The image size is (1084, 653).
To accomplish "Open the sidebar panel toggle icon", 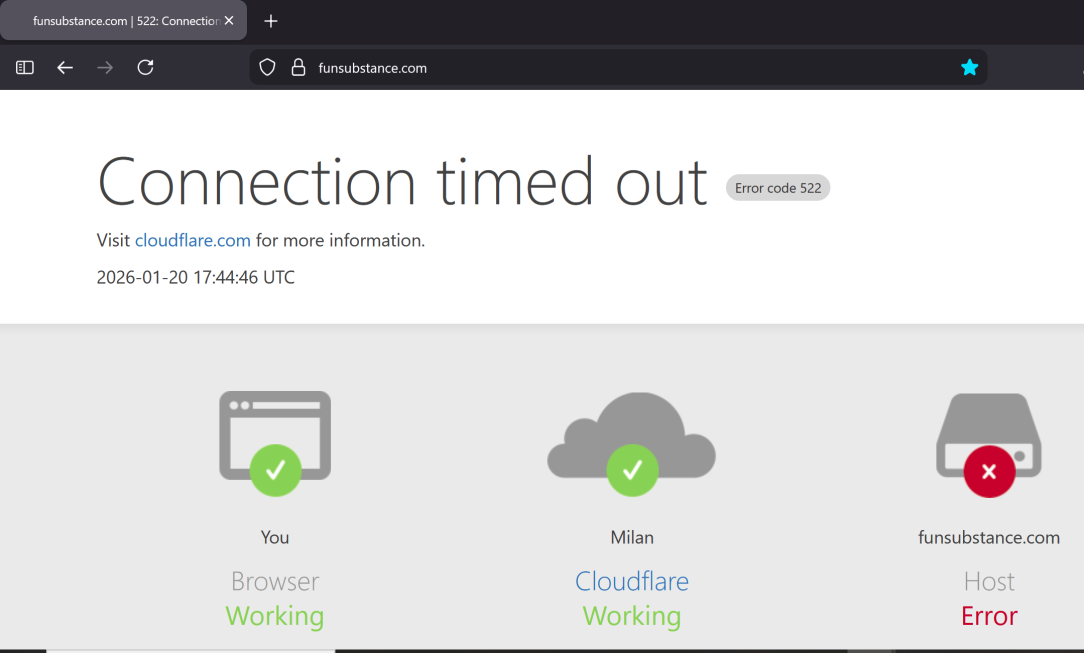I will tap(25, 68).
